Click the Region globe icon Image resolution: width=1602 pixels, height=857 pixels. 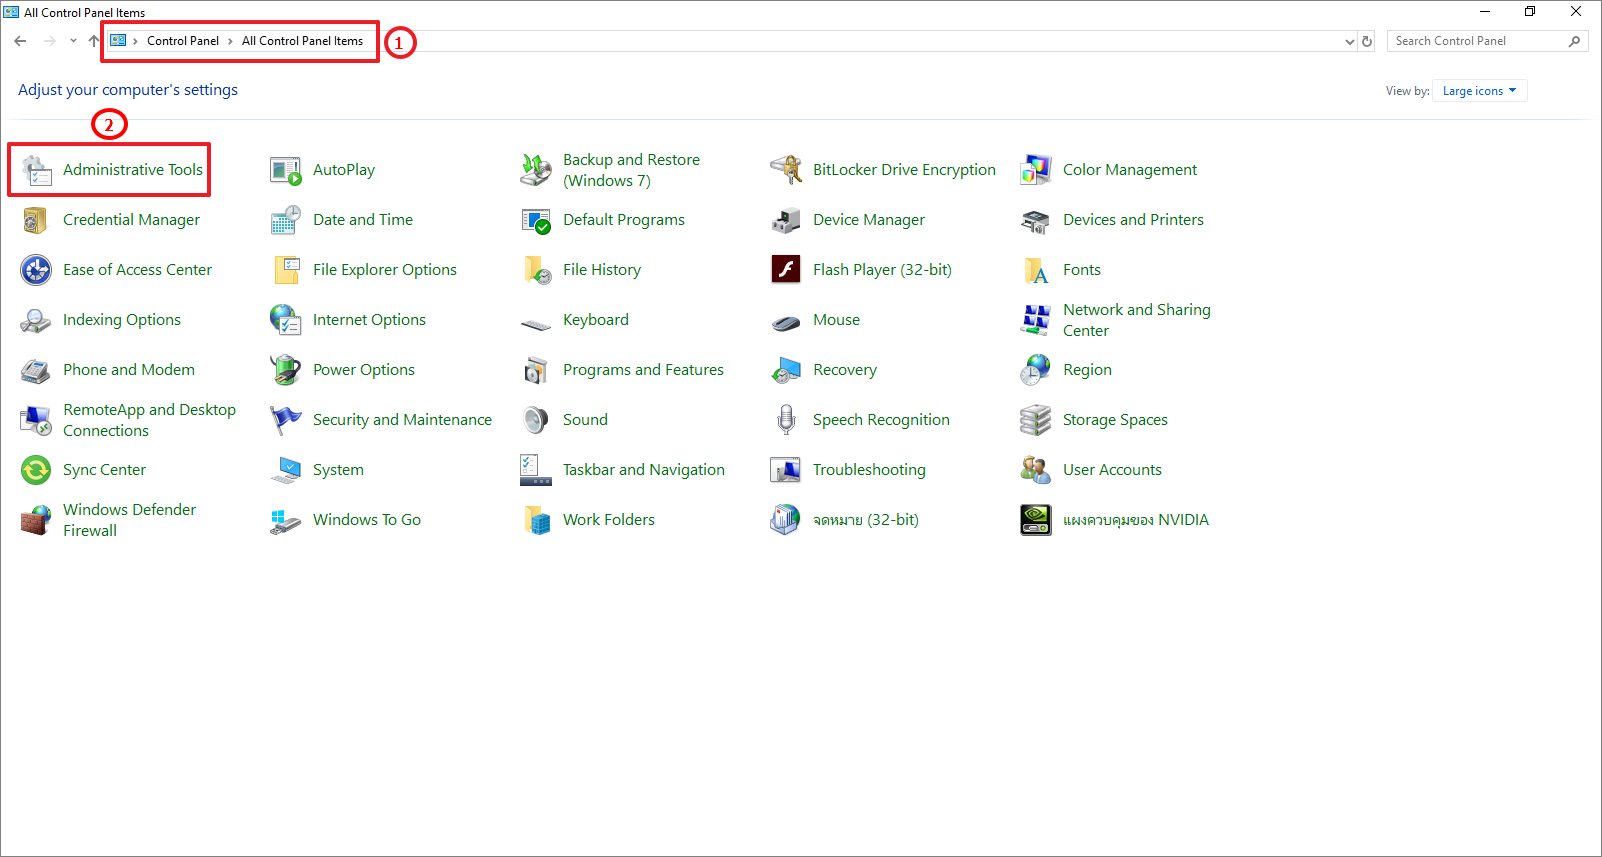click(1036, 370)
